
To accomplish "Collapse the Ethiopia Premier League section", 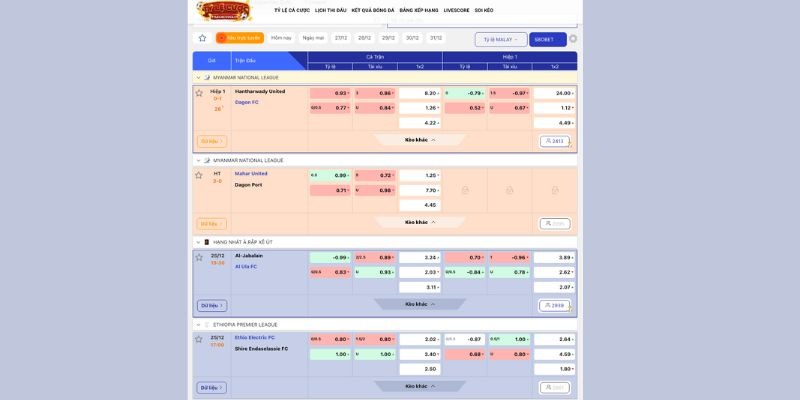I will 198,325.
